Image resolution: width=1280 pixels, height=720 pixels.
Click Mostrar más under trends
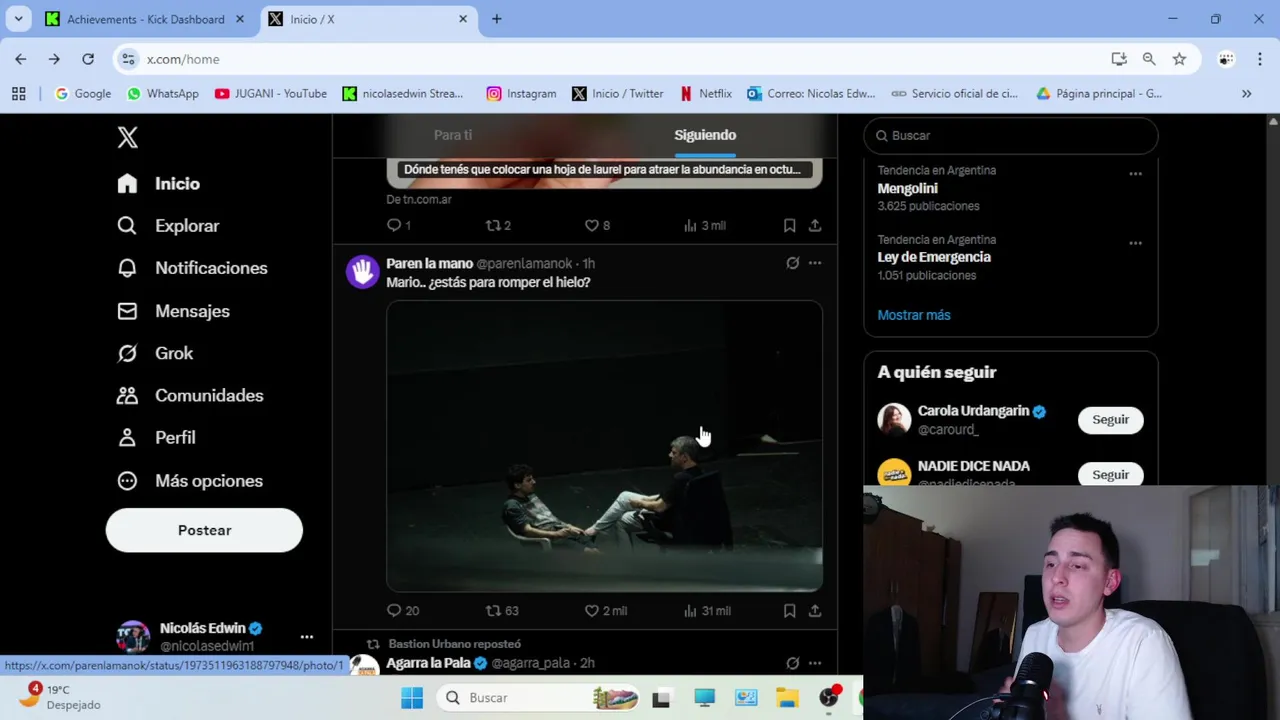pyautogui.click(x=914, y=315)
